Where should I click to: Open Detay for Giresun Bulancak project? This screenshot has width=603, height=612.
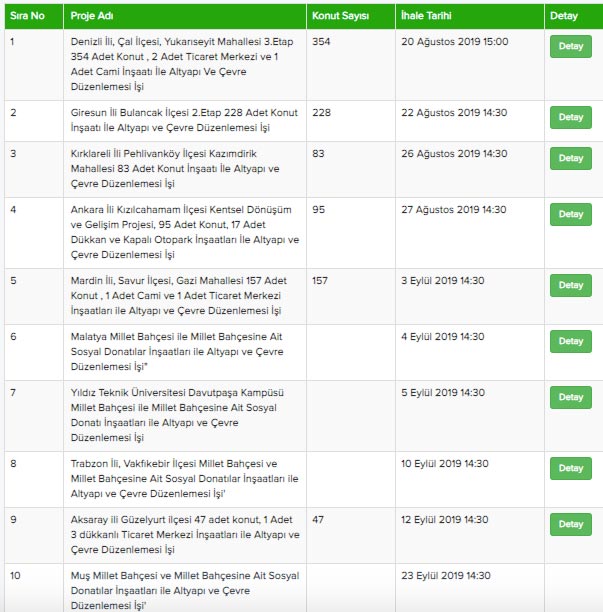click(x=570, y=117)
